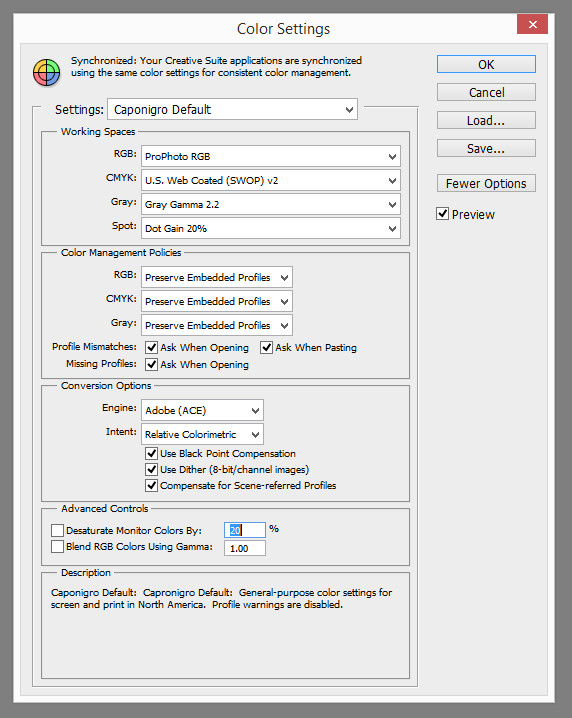
Task: Click the Profile Mismatches: label
Action: [x=94, y=347]
